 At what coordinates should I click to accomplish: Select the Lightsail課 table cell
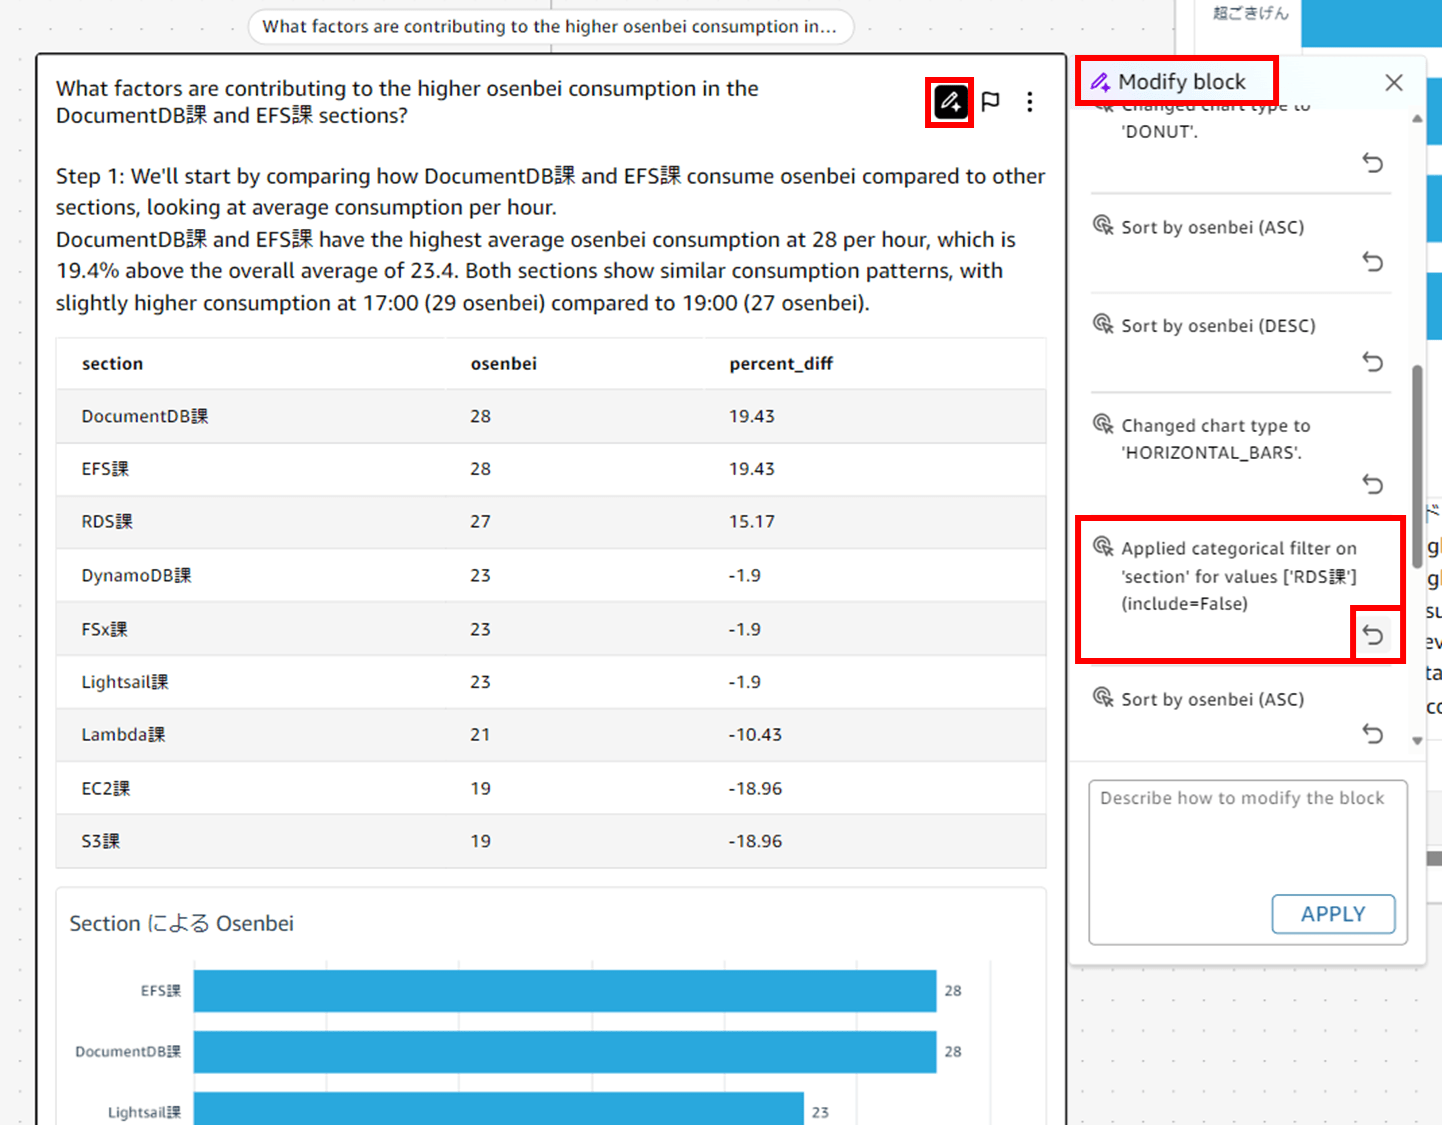point(125,682)
